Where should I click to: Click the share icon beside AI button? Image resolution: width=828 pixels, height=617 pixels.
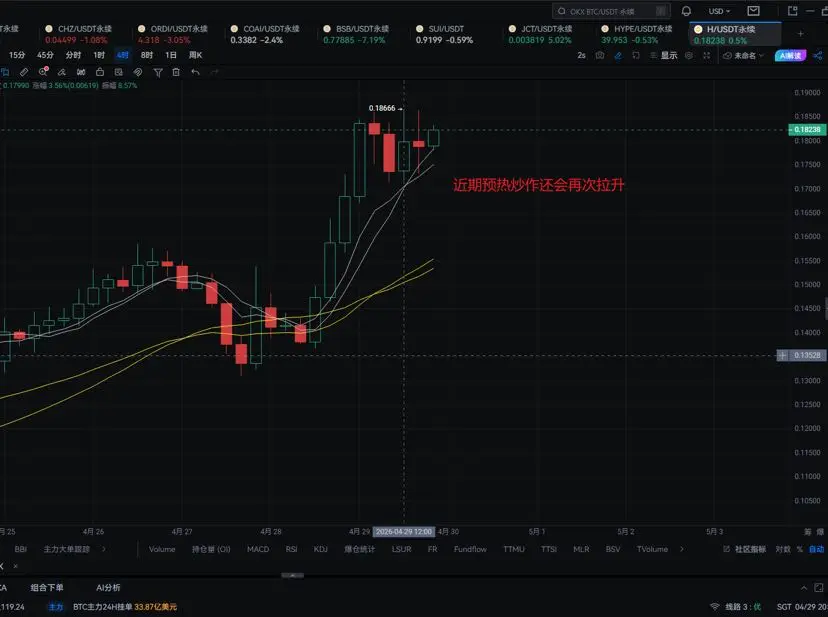tap(818, 55)
